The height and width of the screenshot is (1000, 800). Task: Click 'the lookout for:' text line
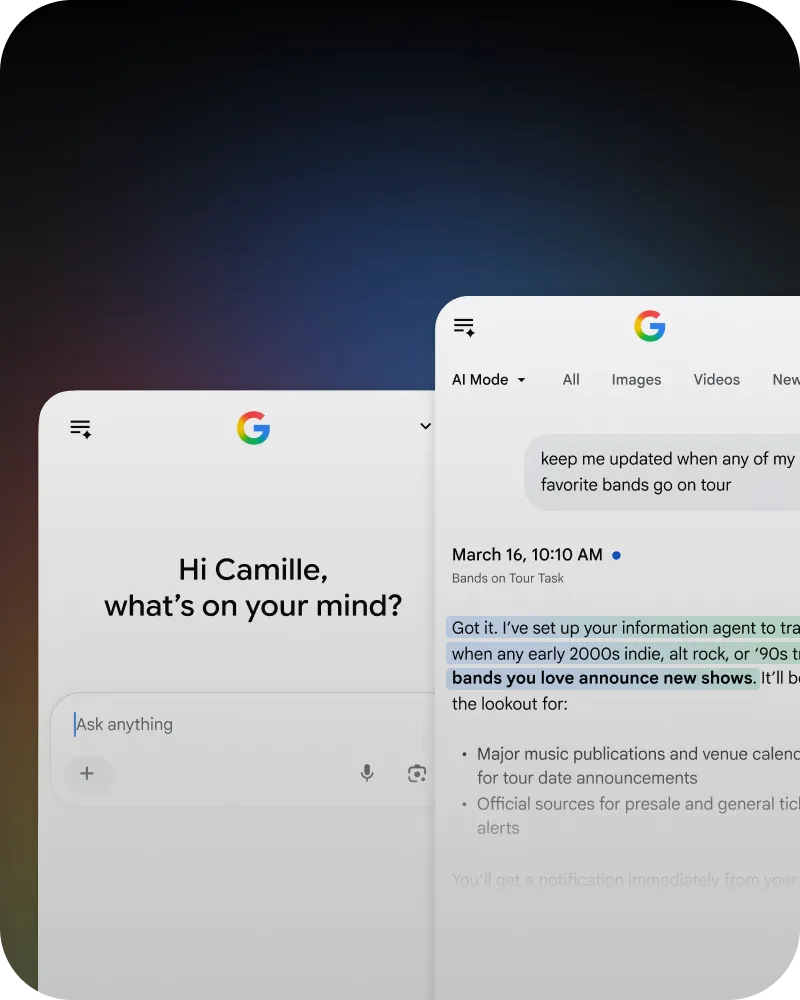point(510,704)
